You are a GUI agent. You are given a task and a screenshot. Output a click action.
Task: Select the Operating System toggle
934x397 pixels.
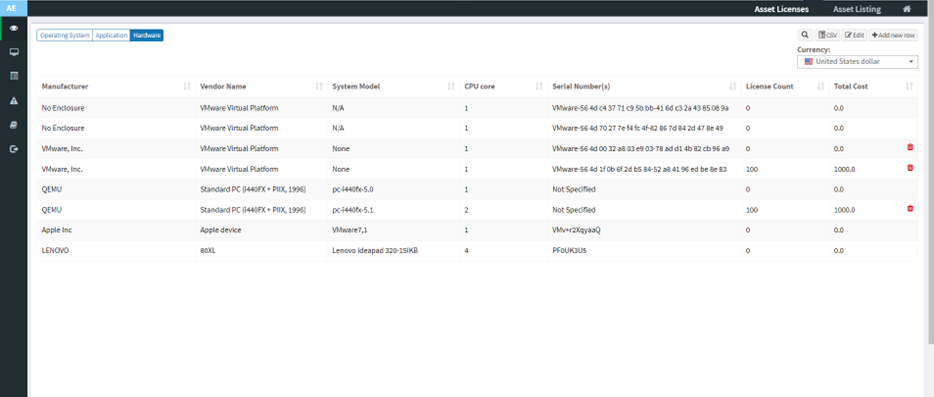64,35
